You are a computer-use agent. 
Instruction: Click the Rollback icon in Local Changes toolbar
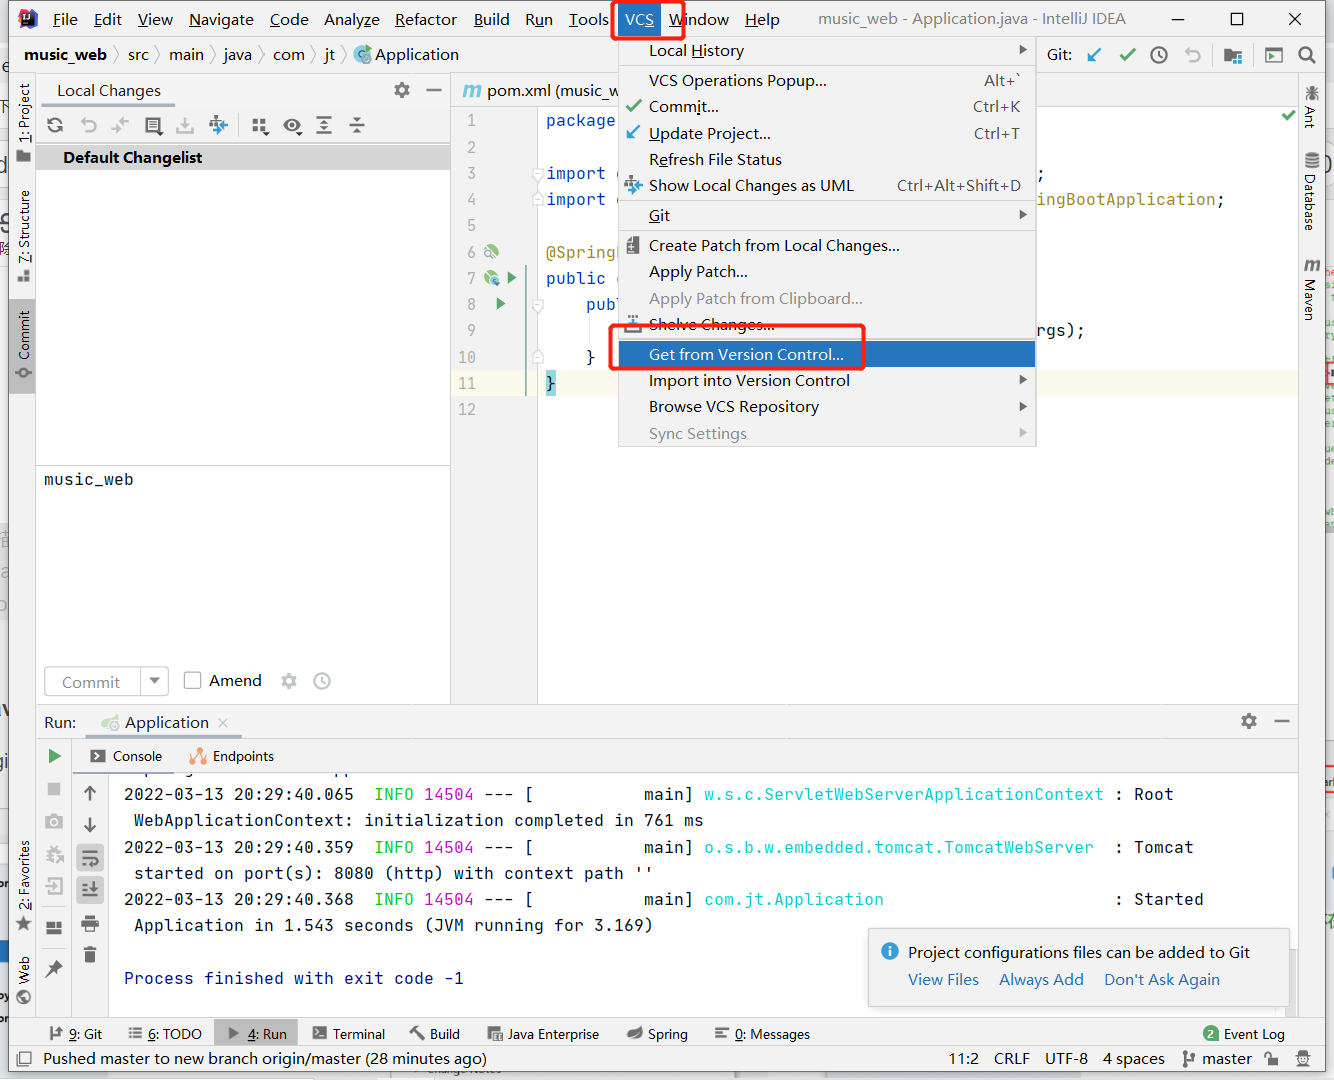89,125
